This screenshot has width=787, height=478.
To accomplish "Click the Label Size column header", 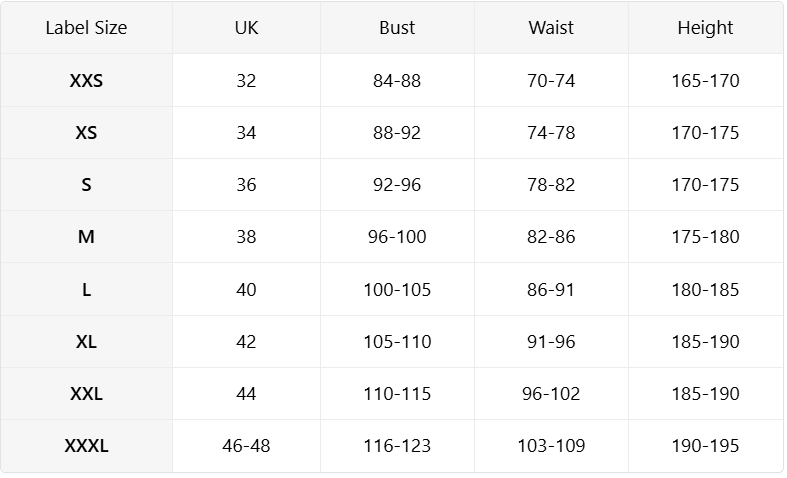I will click(86, 28).
